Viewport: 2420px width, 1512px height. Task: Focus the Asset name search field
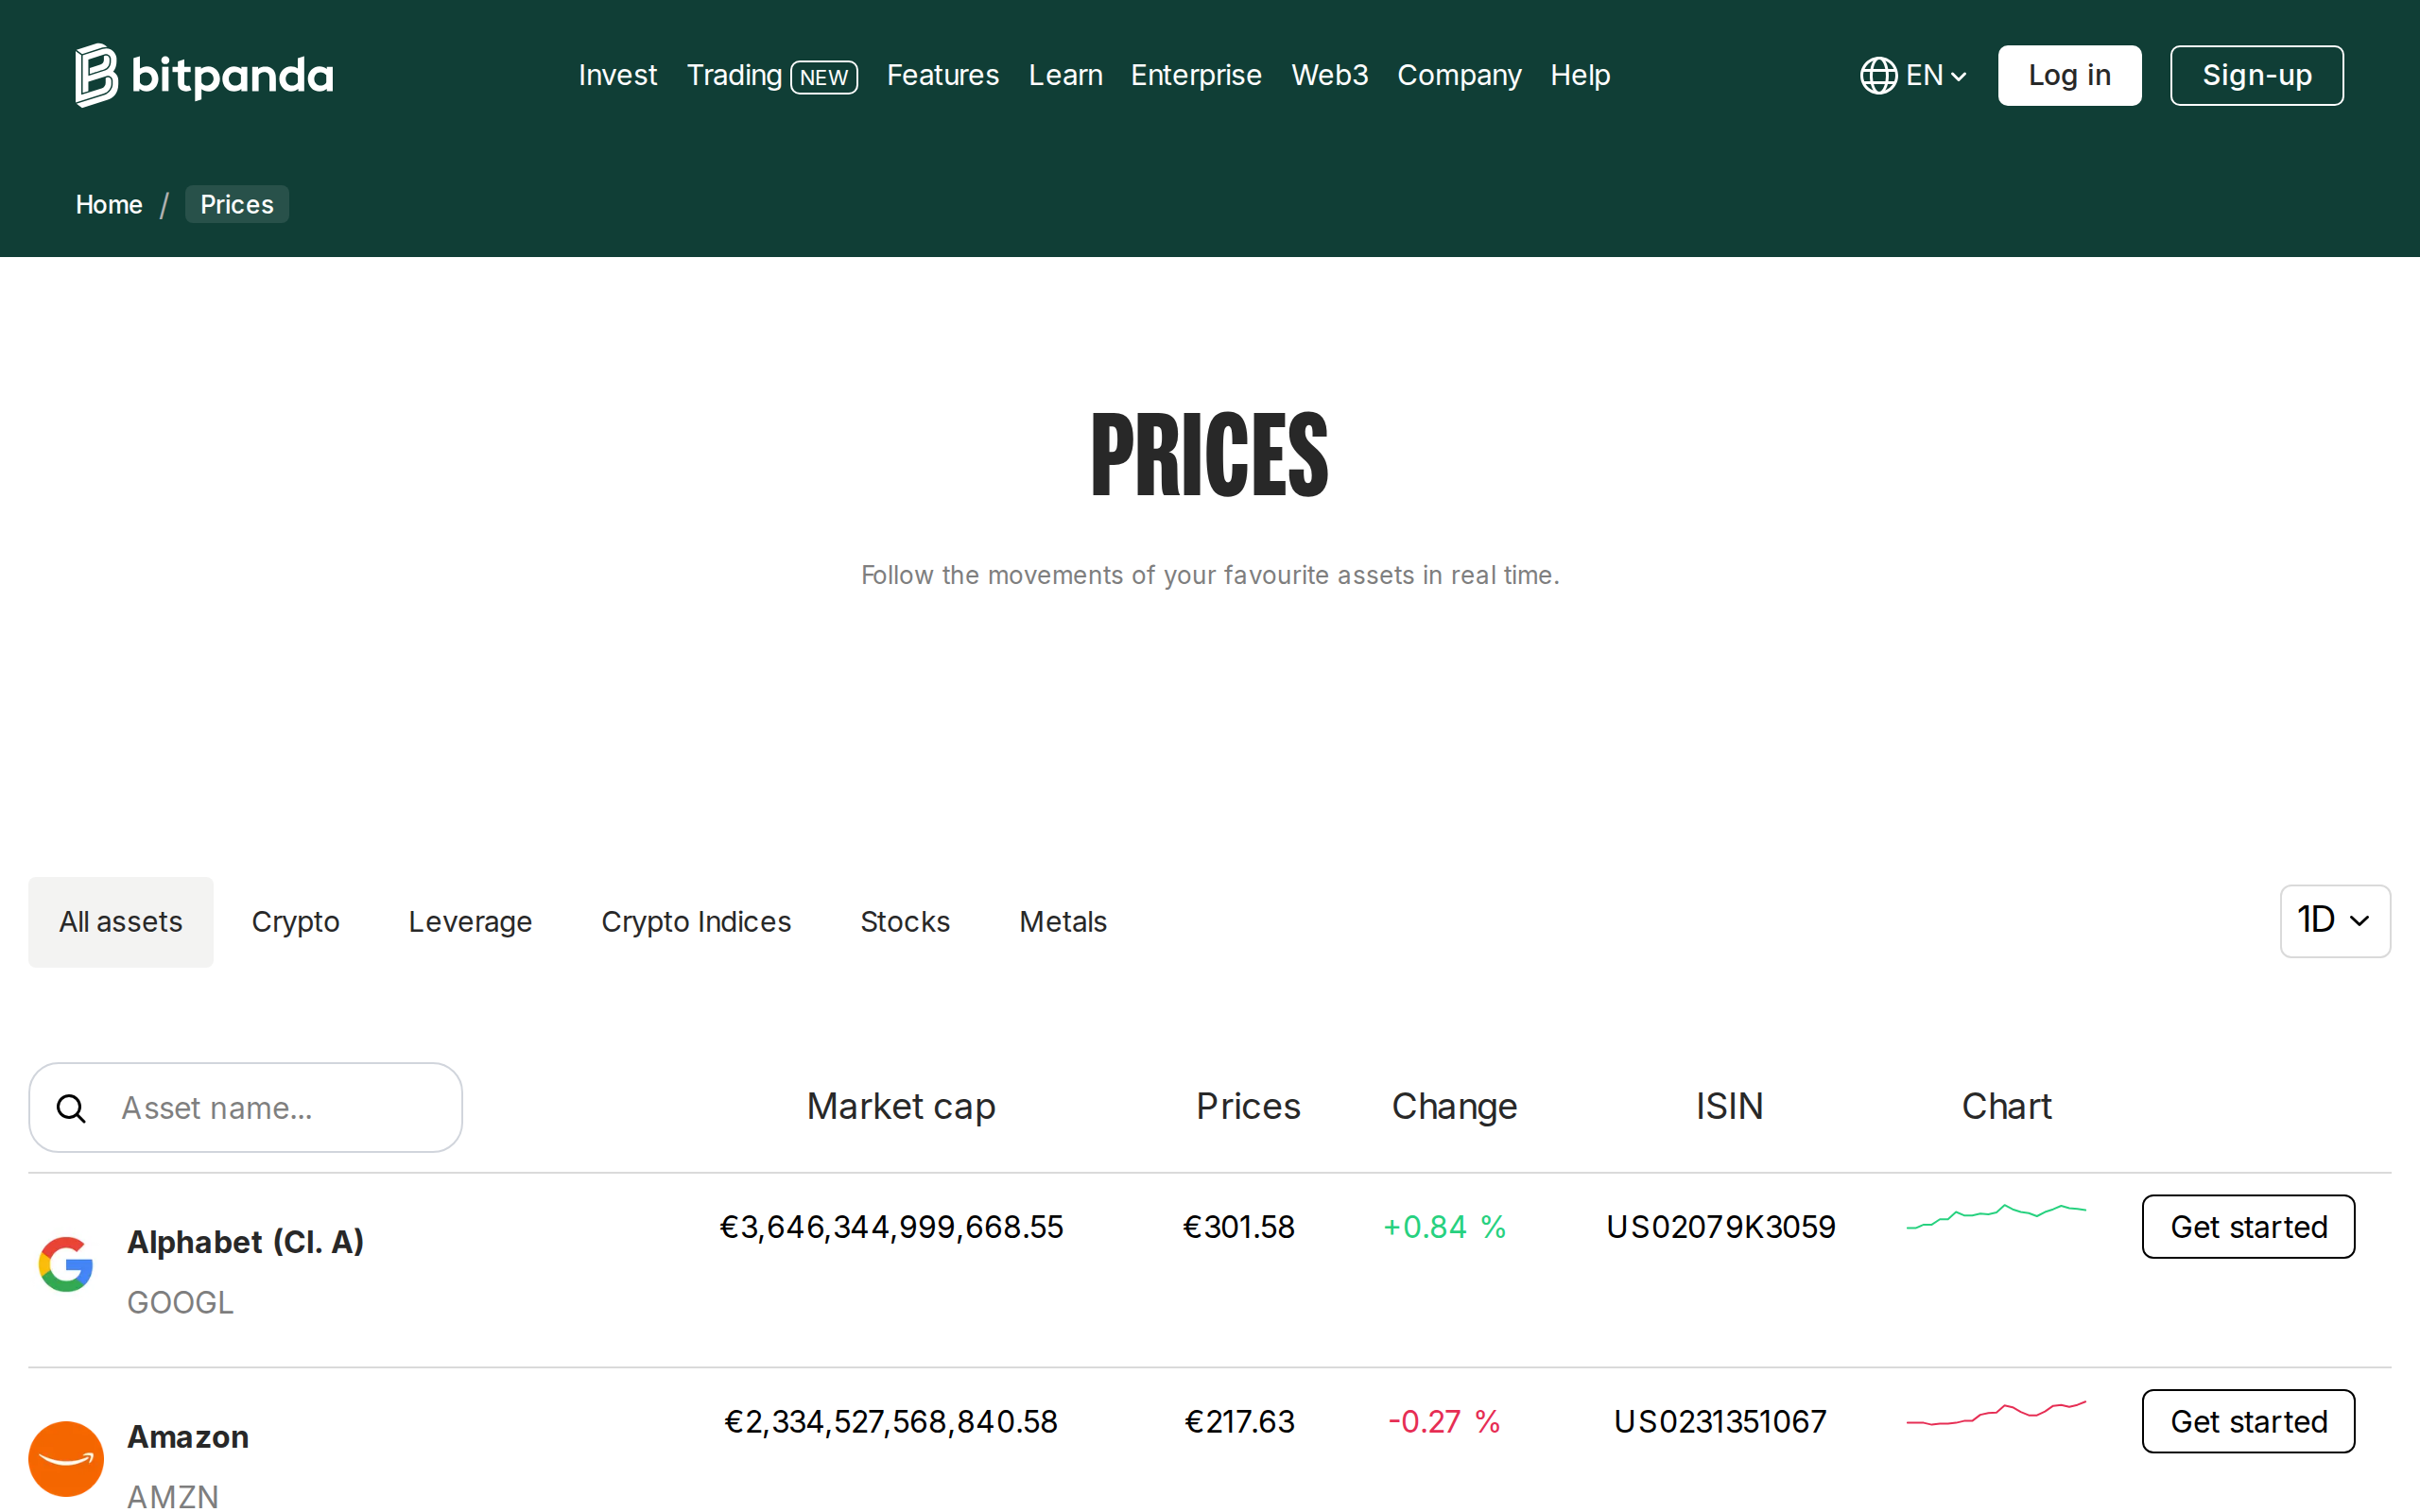click(x=245, y=1107)
